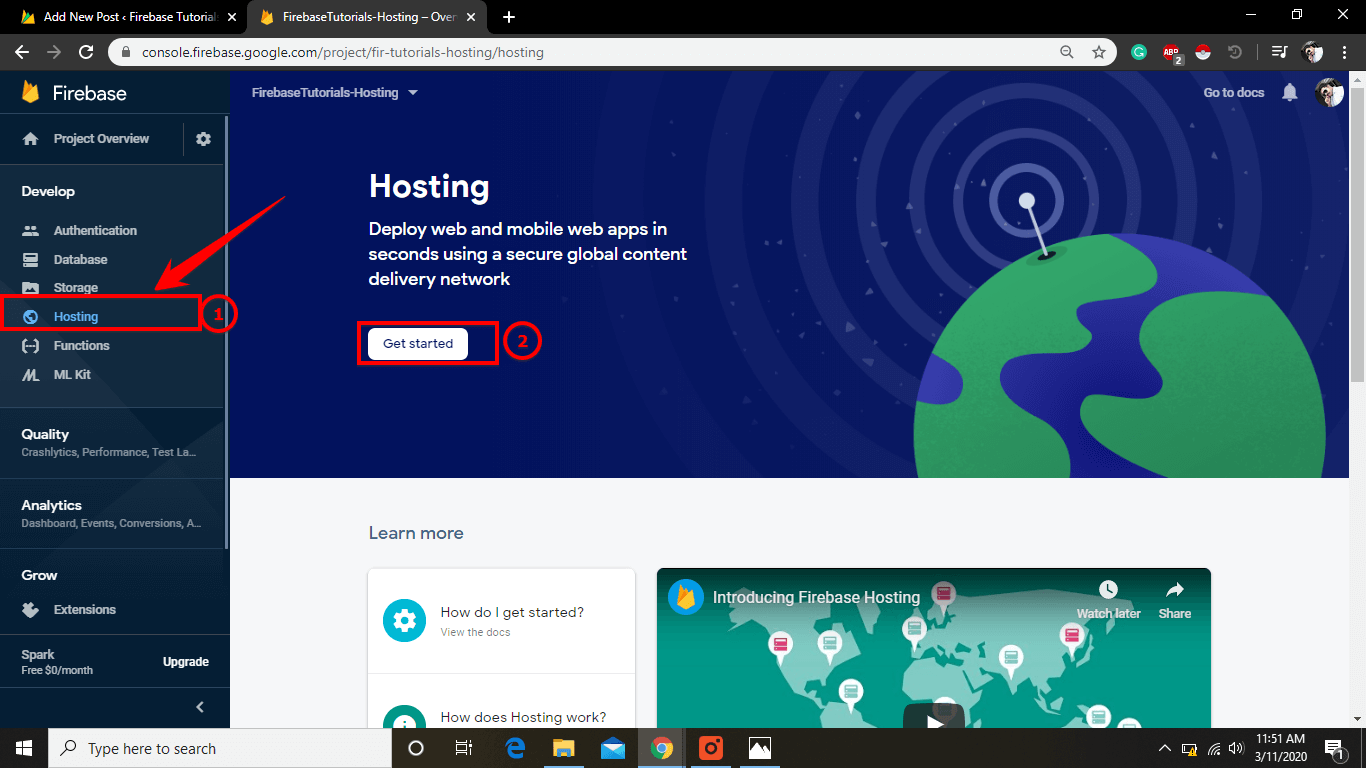1366x768 pixels.
Task: Click Get started button
Action: pos(418,343)
